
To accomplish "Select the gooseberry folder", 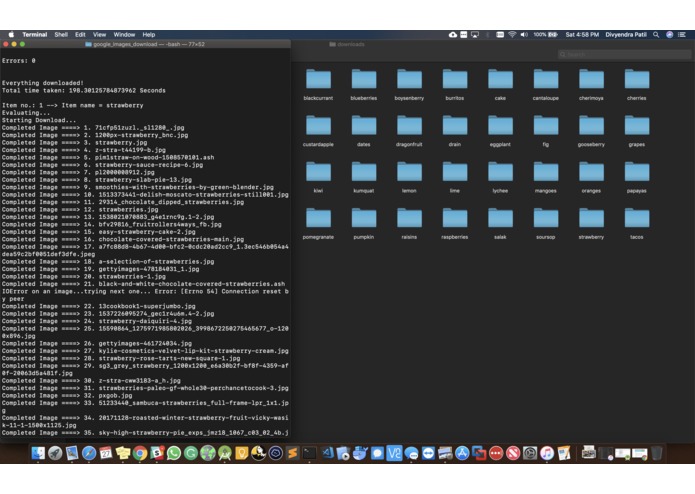I will coord(591,126).
